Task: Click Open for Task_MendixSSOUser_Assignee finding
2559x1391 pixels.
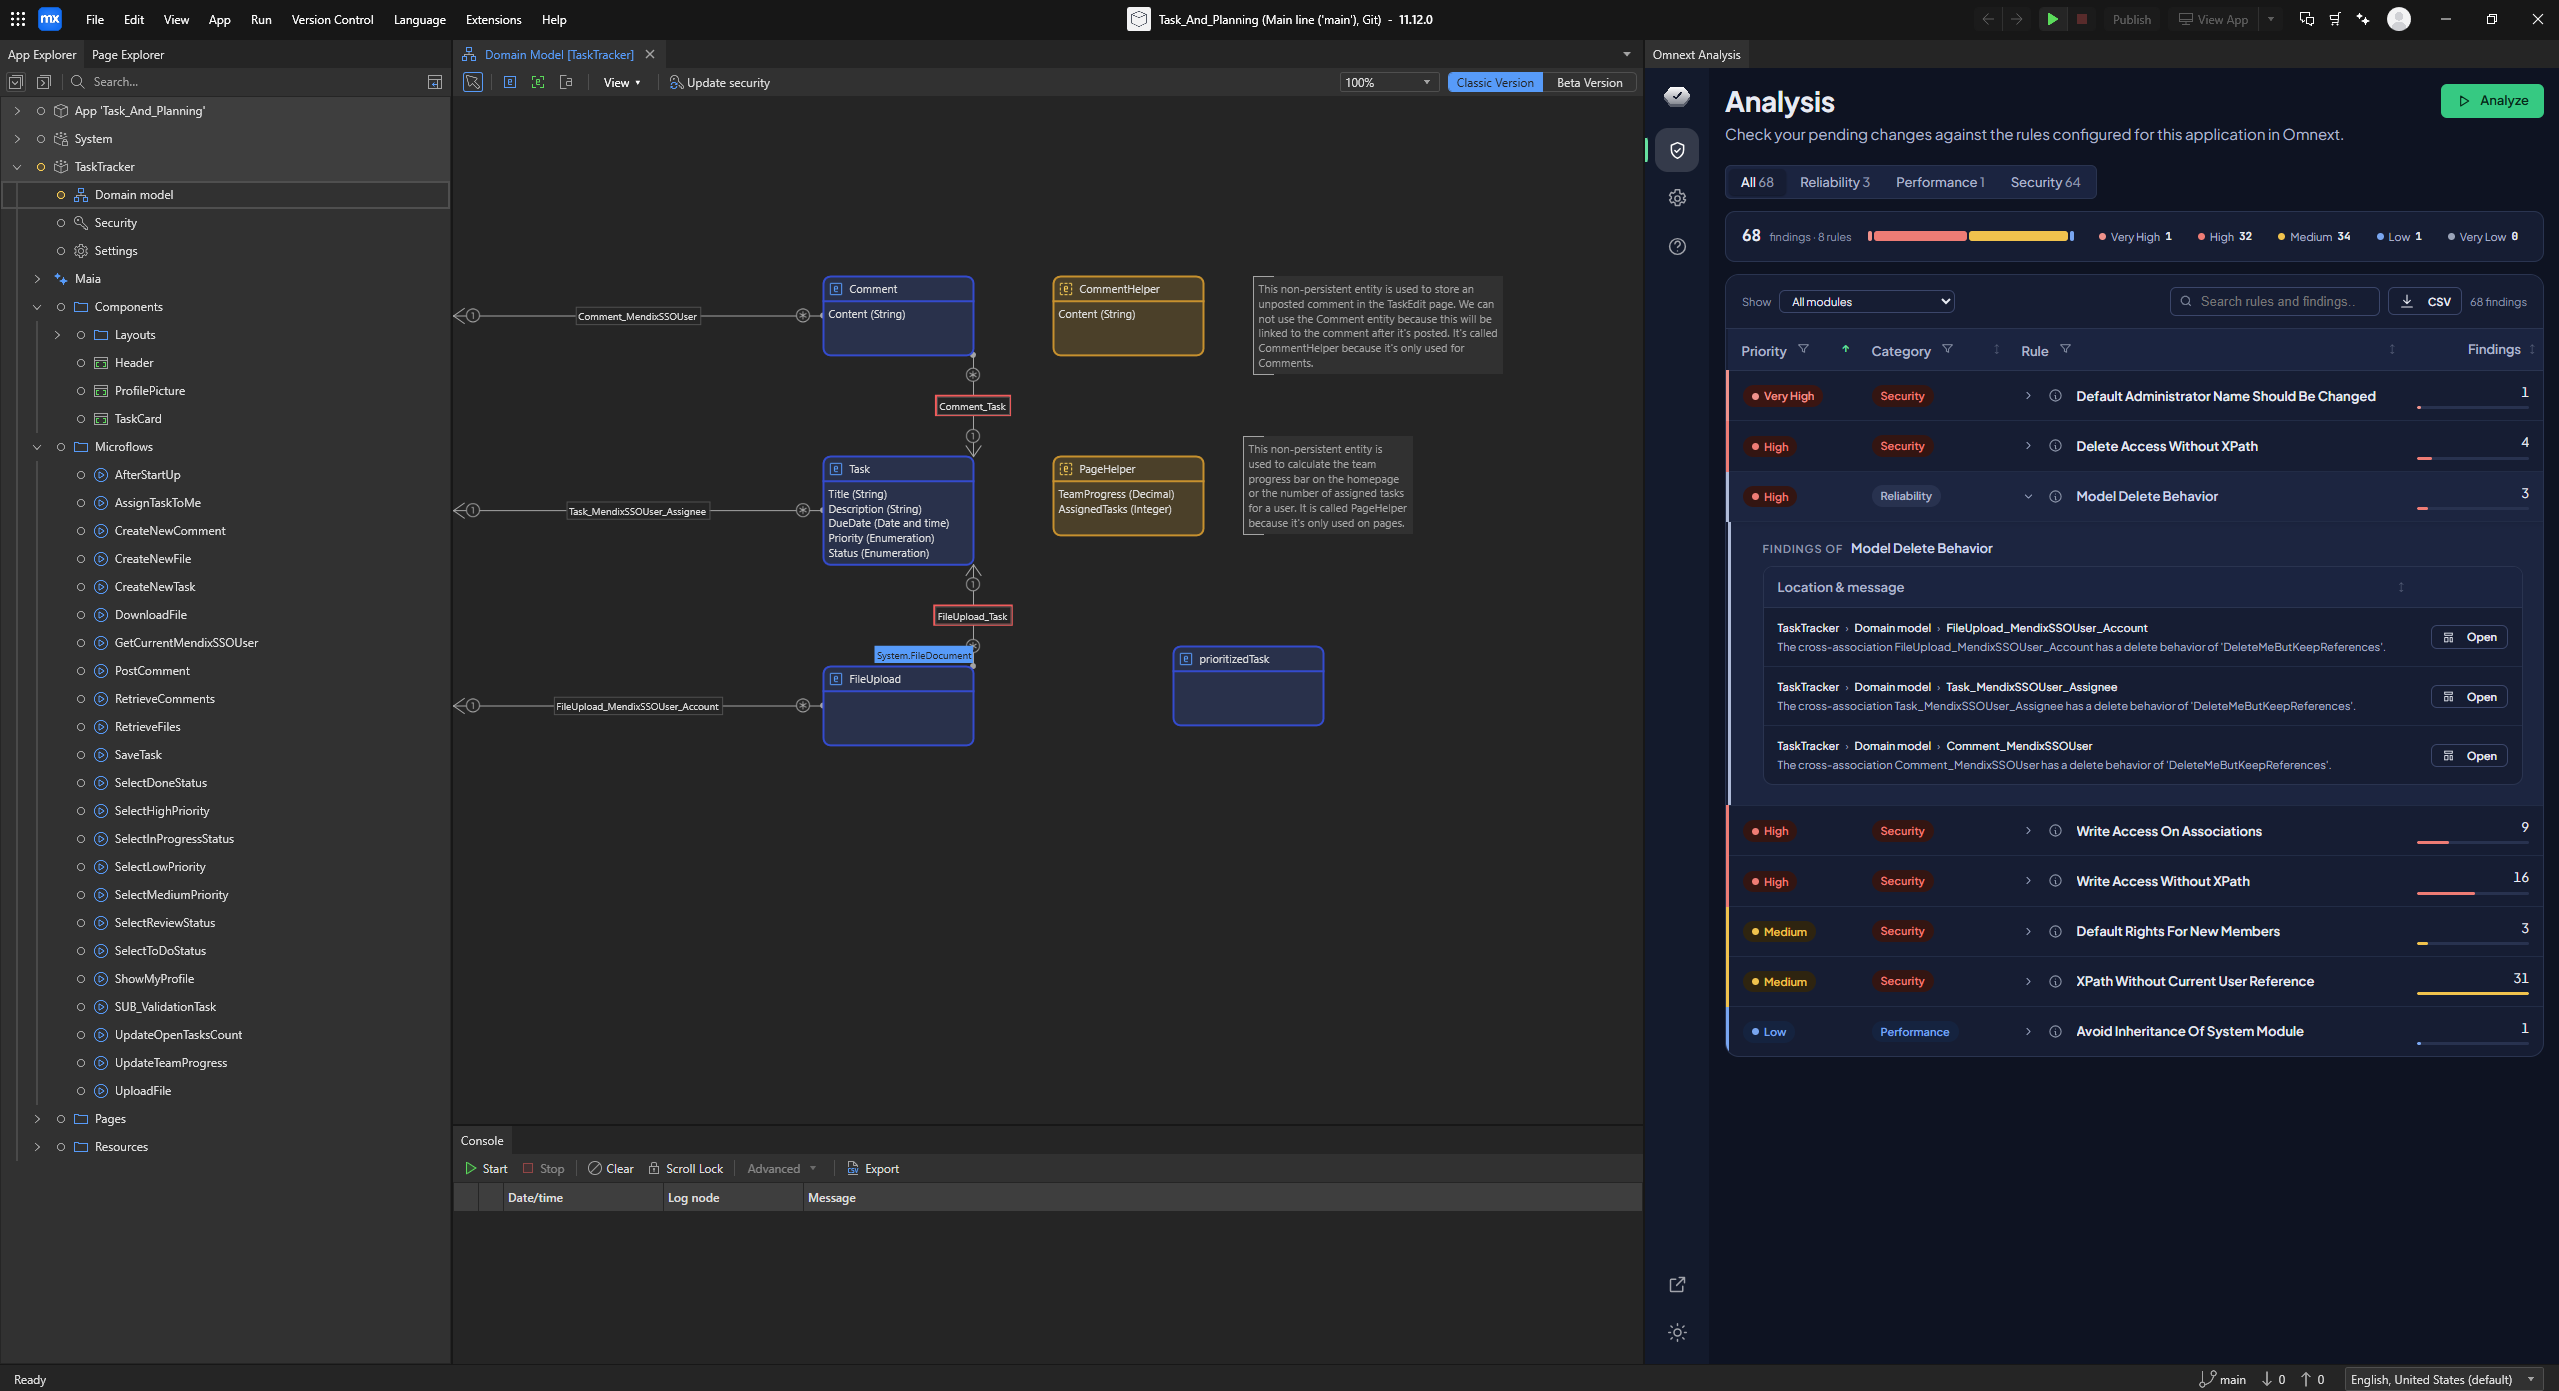Action: point(2469,697)
